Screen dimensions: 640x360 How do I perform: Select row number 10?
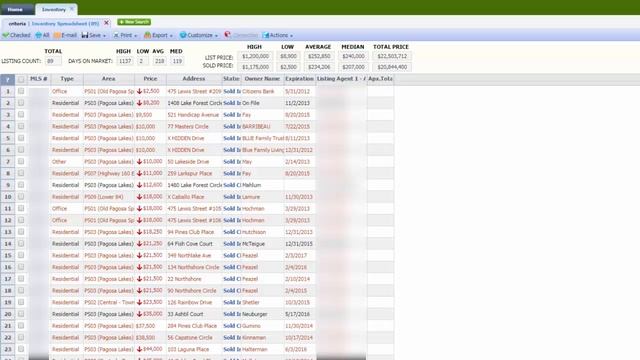(8, 197)
